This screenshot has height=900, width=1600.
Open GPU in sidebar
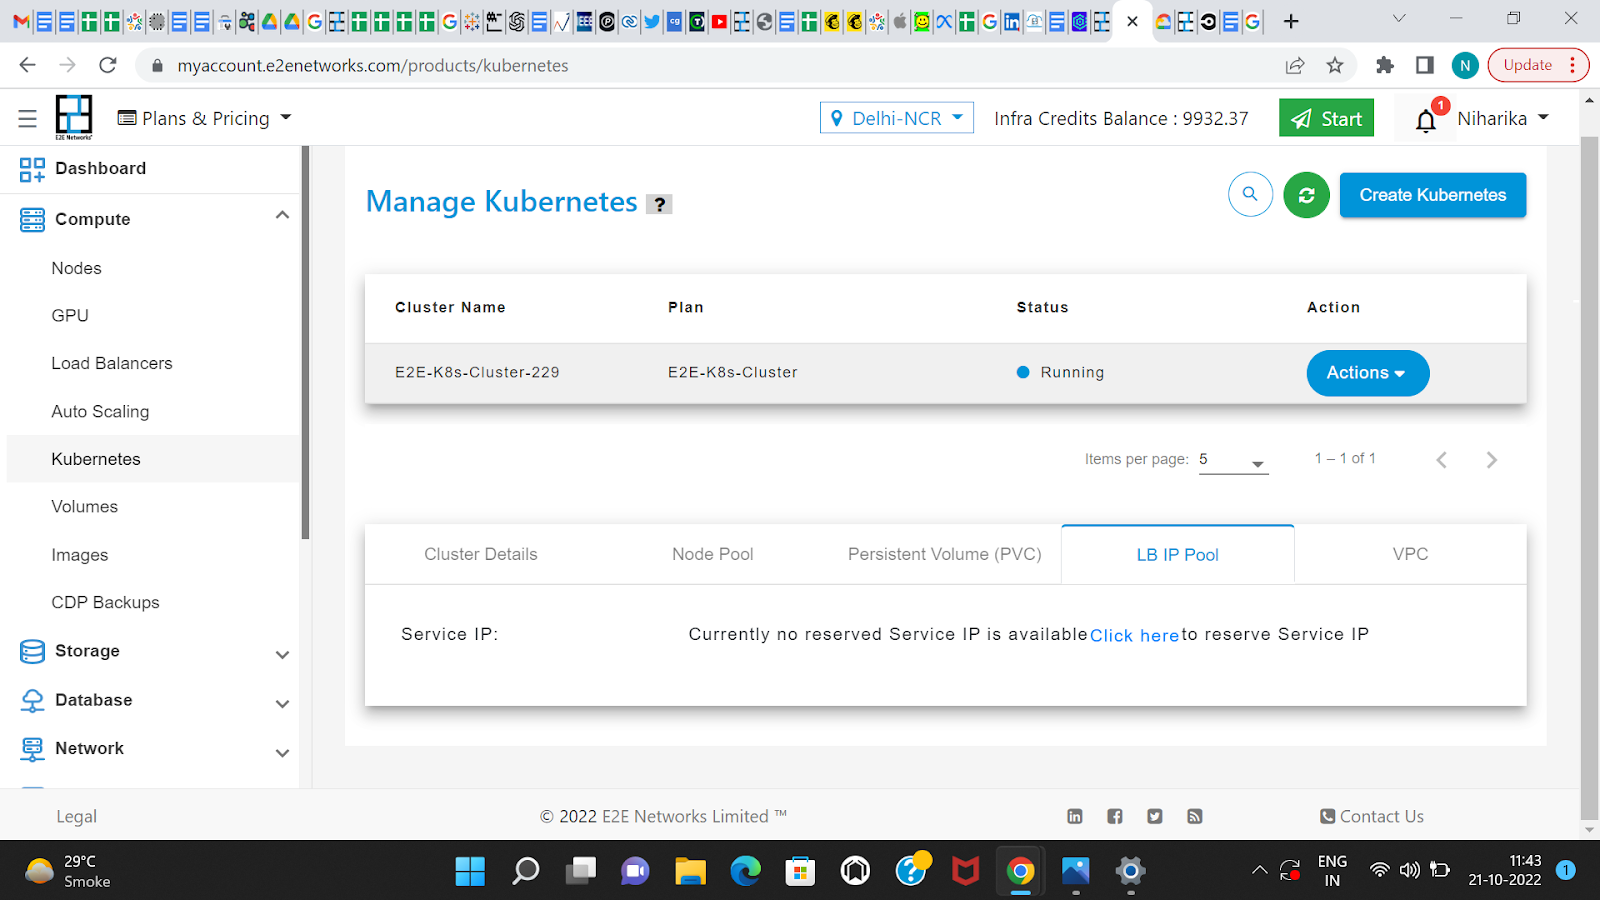[70, 316]
